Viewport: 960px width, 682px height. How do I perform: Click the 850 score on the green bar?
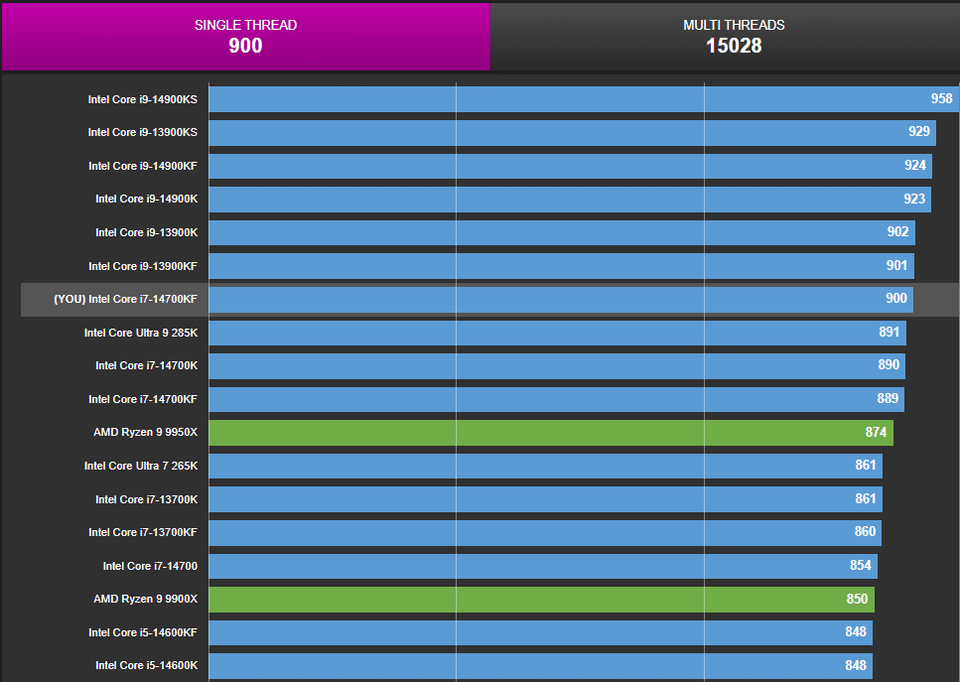pyautogui.click(x=857, y=599)
